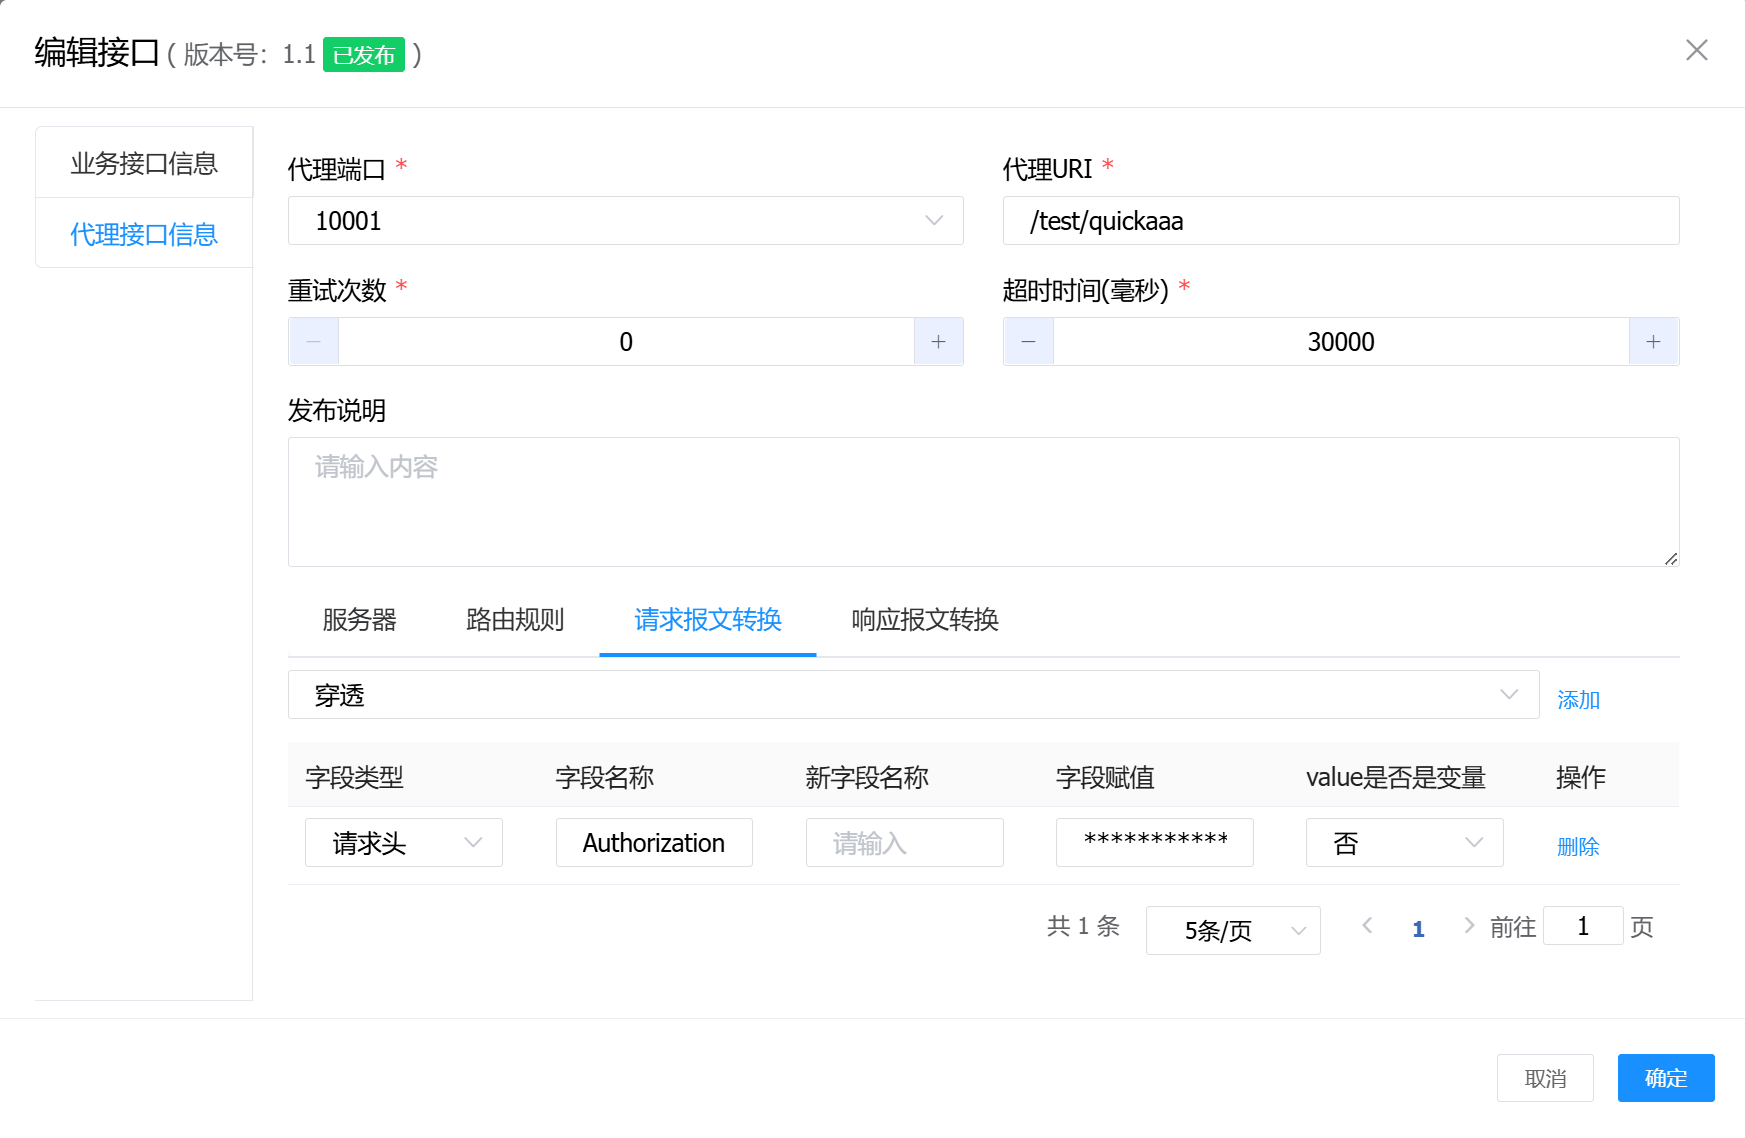Click the 添加 link
Image resolution: width=1745 pixels, height=1138 pixels.
pos(1578,700)
